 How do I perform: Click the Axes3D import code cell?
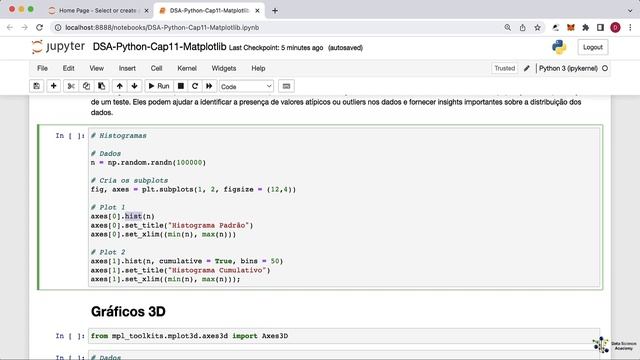(344, 336)
